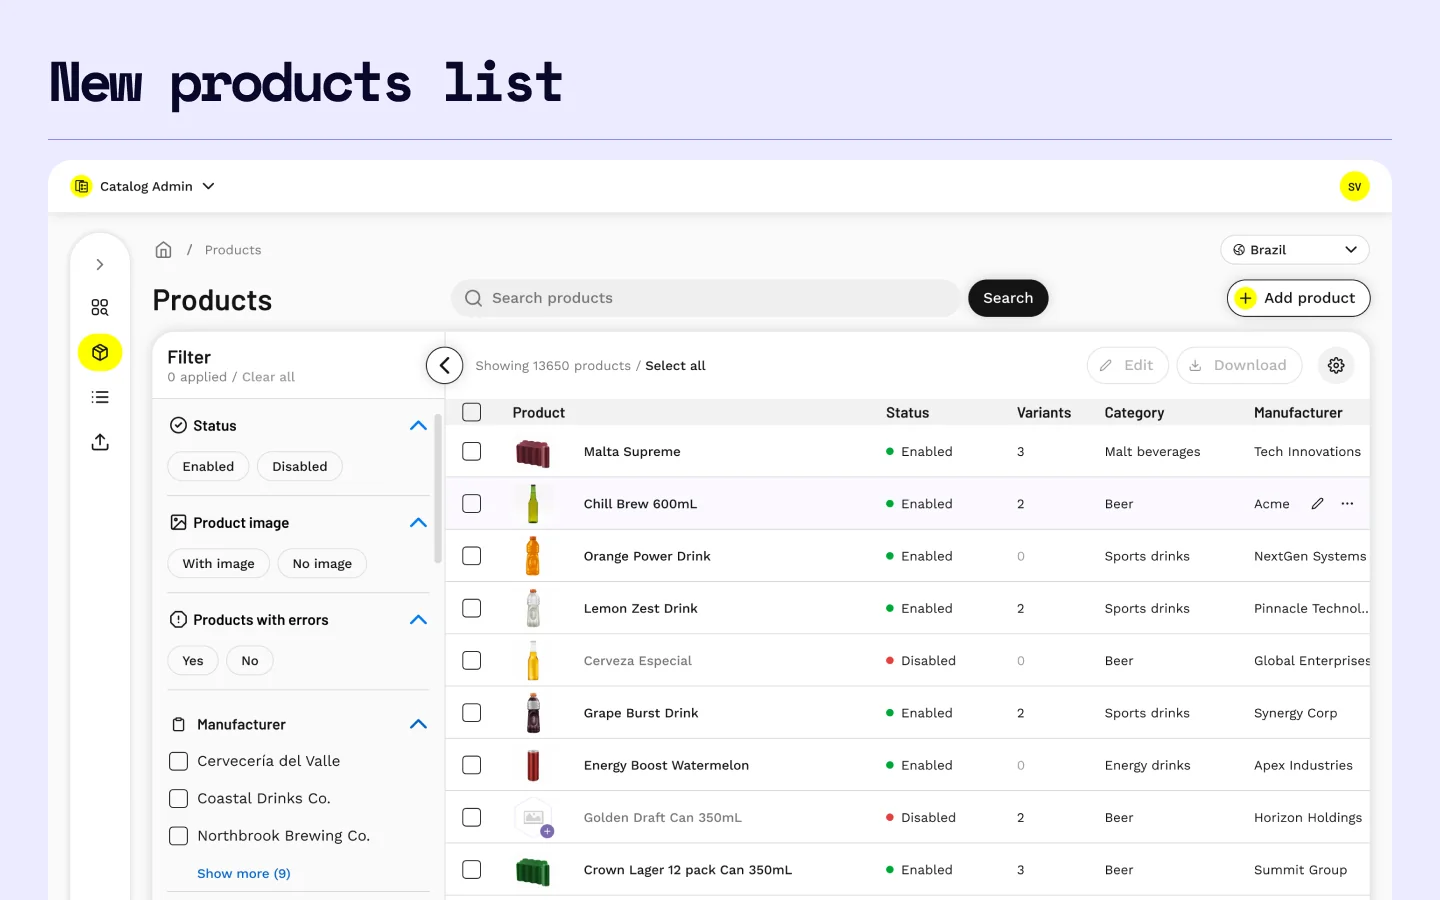Expand the sidebar with the arrow icon
1440x900 pixels.
(100, 265)
